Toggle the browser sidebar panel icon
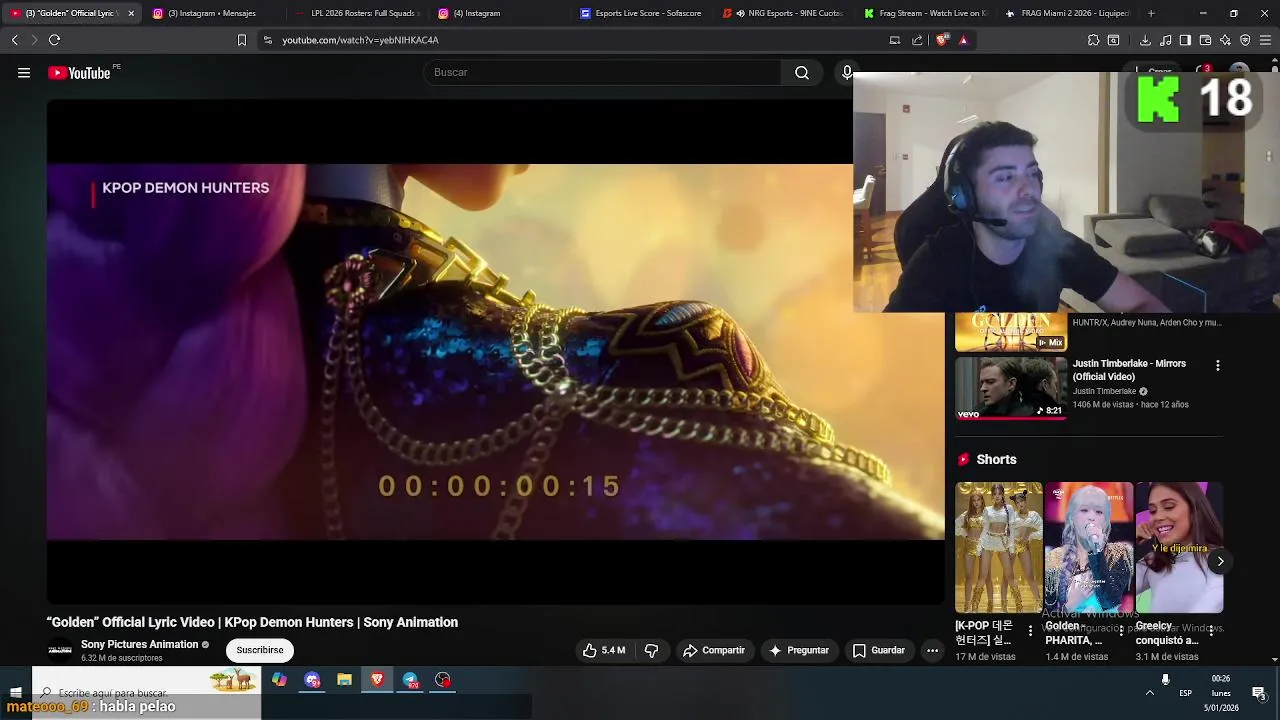Viewport: 1280px width, 720px height. (1185, 40)
